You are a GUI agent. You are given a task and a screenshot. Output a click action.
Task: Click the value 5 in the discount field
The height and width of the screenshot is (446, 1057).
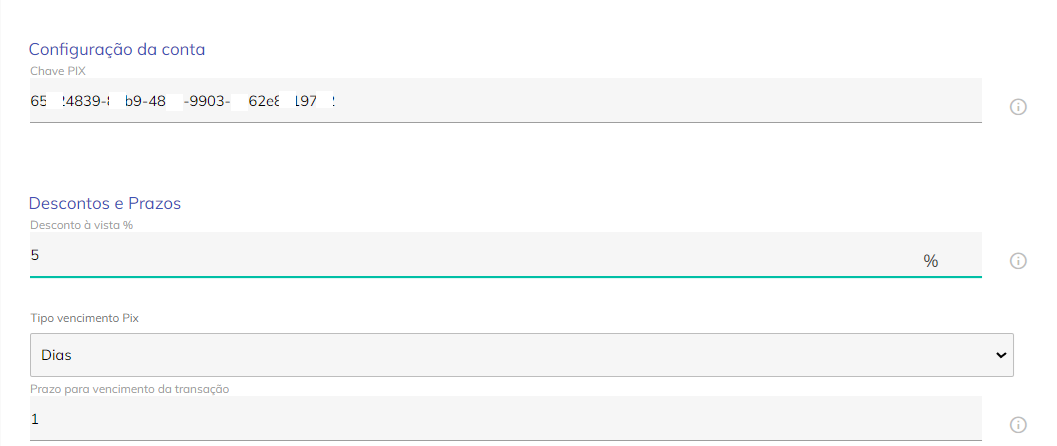click(x=34, y=255)
